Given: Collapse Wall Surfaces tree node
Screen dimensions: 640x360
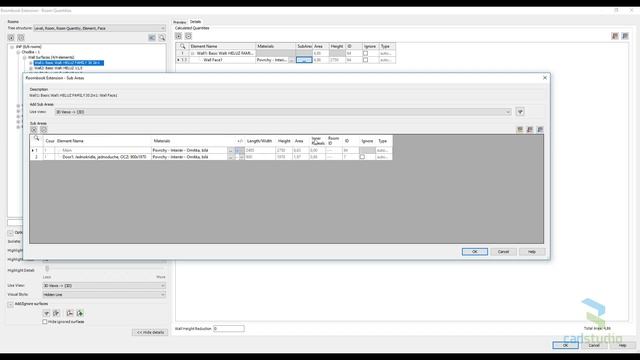Looking at the screenshot, I should [x=24, y=58].
